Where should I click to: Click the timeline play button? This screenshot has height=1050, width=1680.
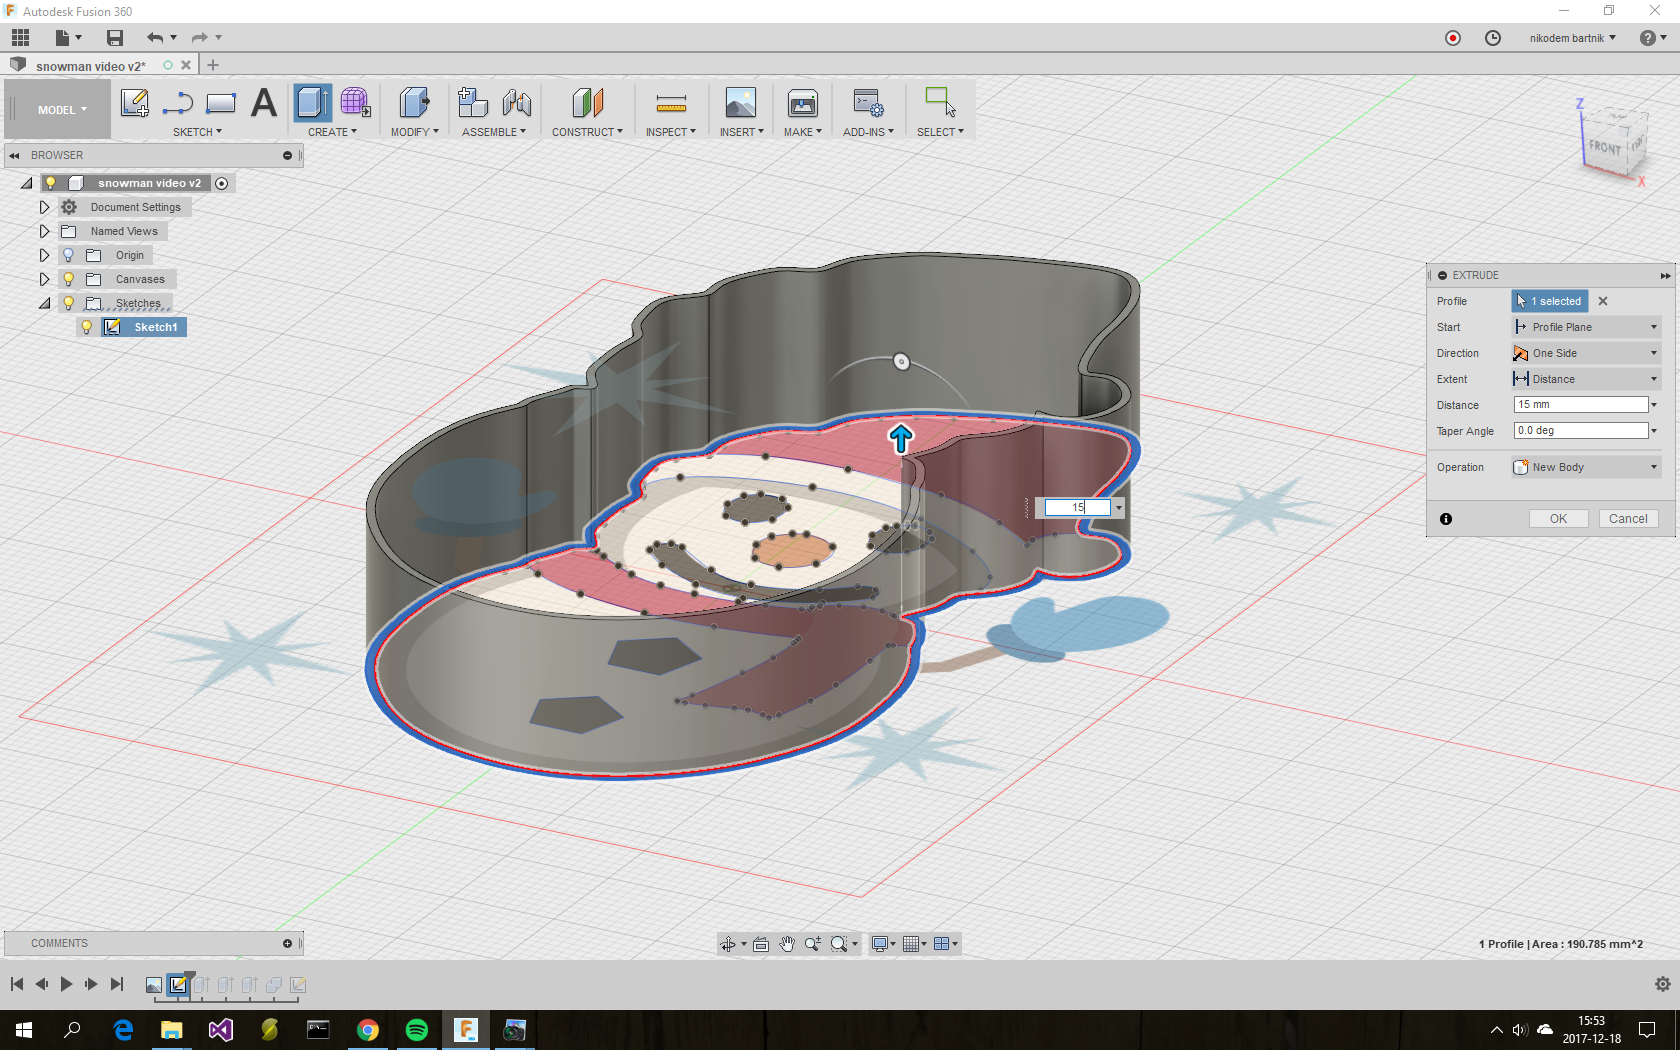(x=66, y=984)
